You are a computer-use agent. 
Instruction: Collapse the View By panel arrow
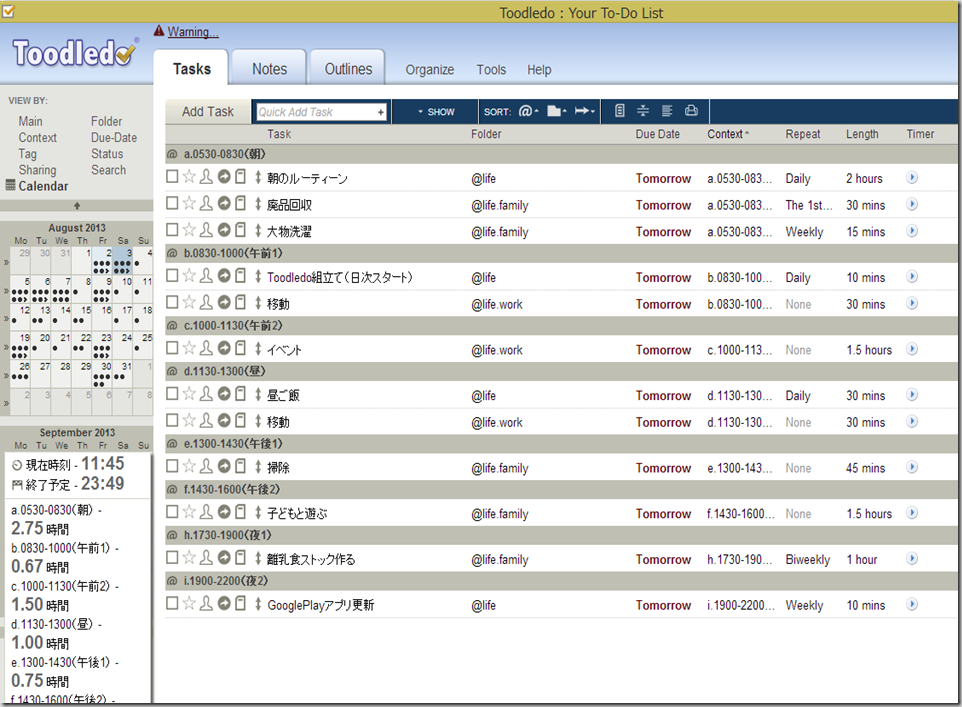[x=77, y=206]
